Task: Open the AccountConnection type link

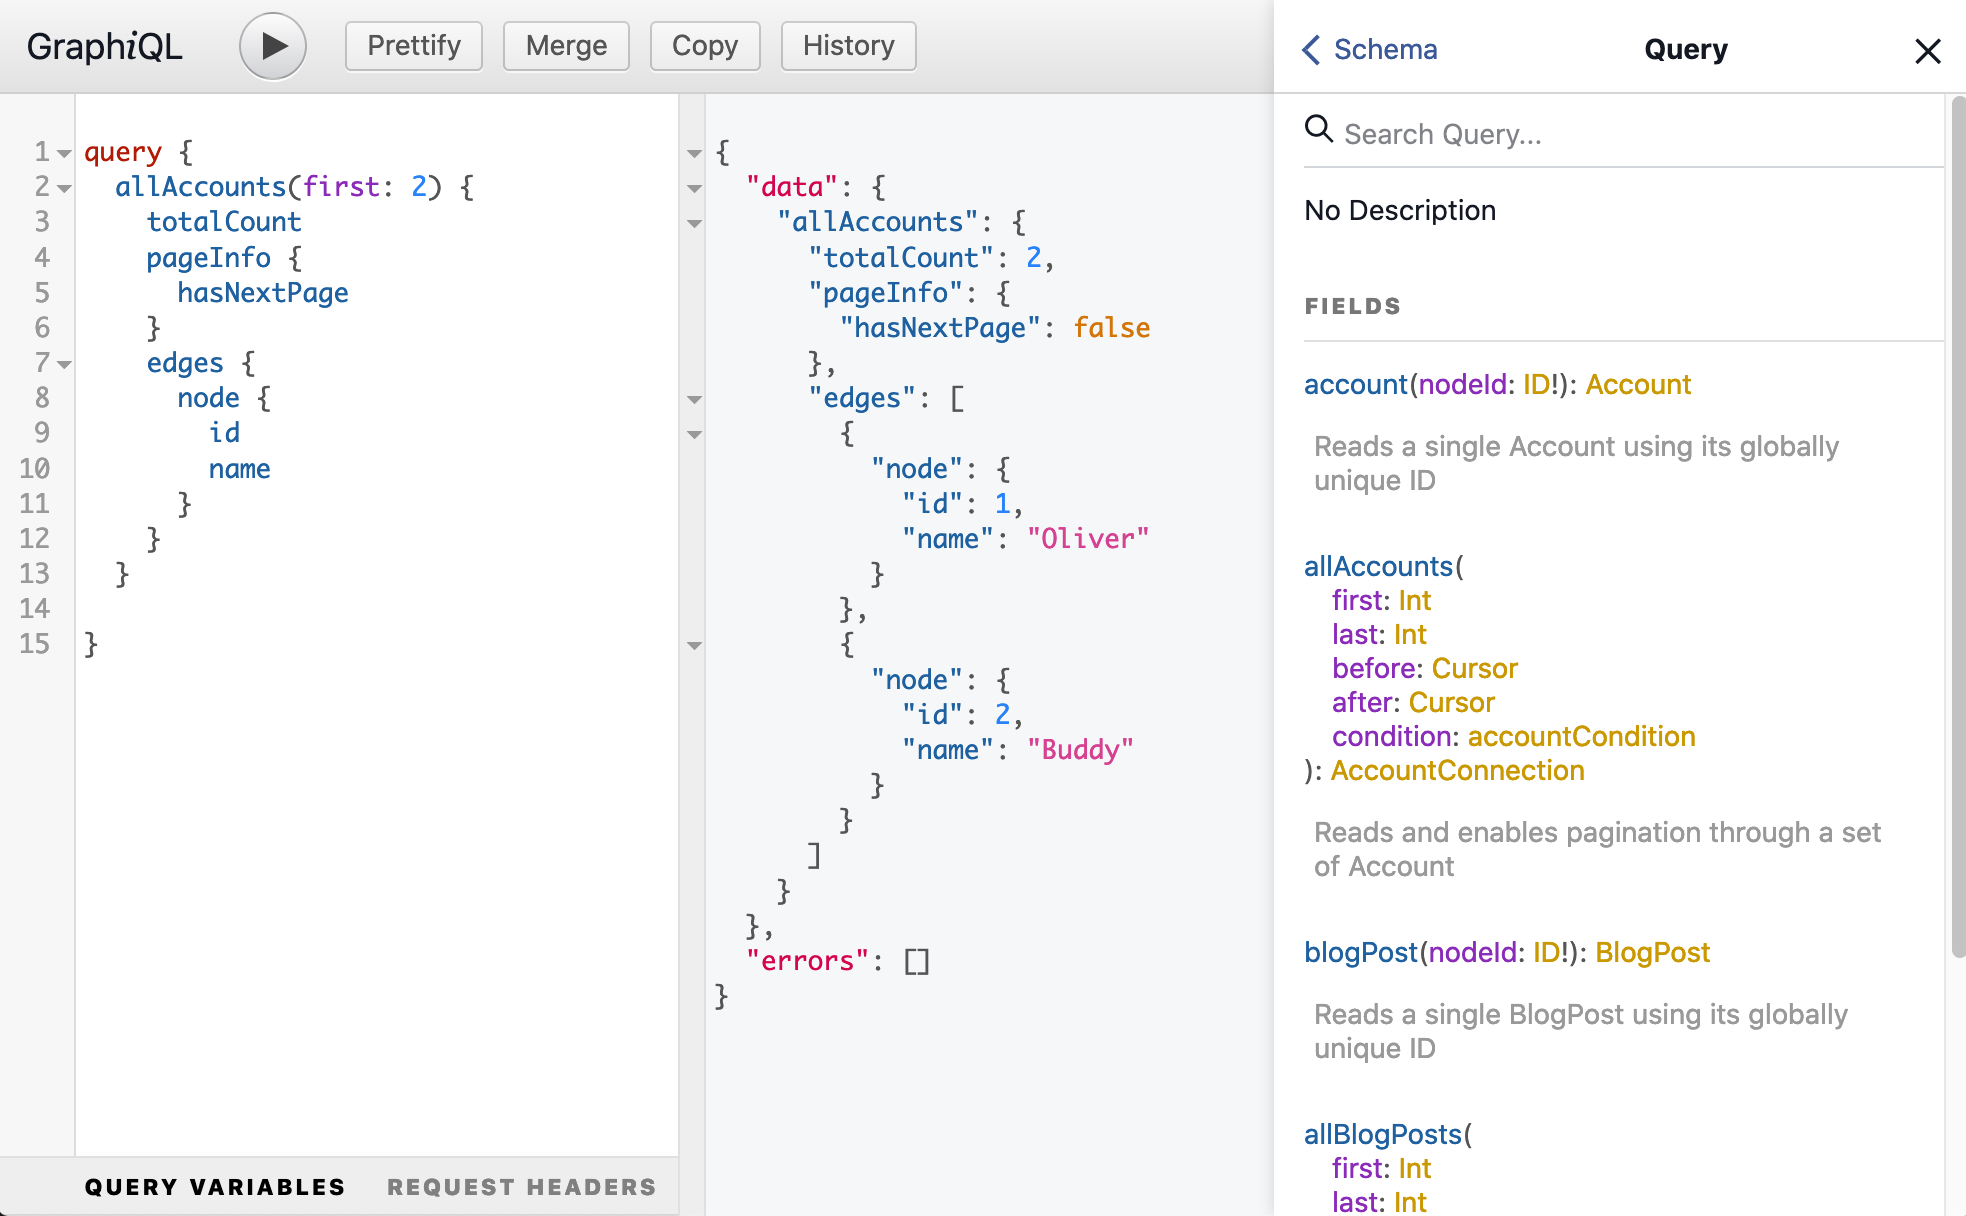Action: [1457, 770]
